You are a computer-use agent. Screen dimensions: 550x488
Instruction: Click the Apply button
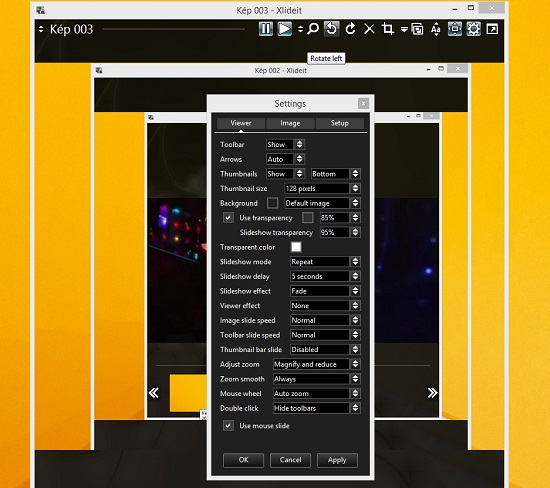[x=337, y=460]
